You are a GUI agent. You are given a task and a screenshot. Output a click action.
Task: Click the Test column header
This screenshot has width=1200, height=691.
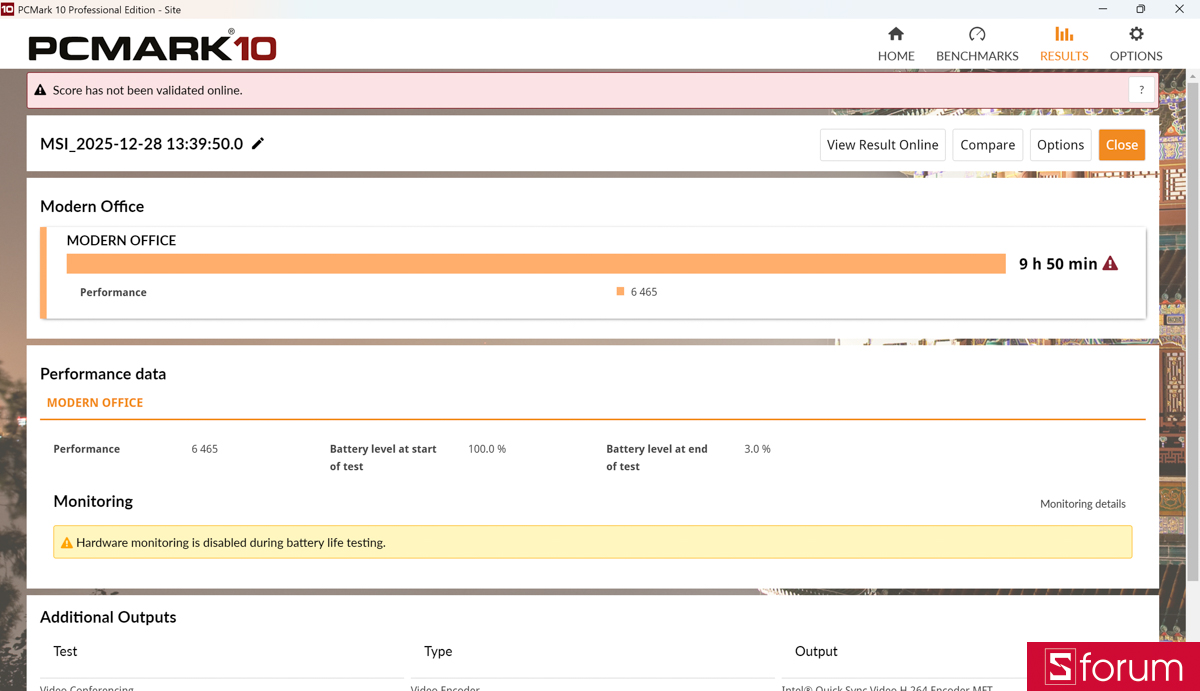65,651
